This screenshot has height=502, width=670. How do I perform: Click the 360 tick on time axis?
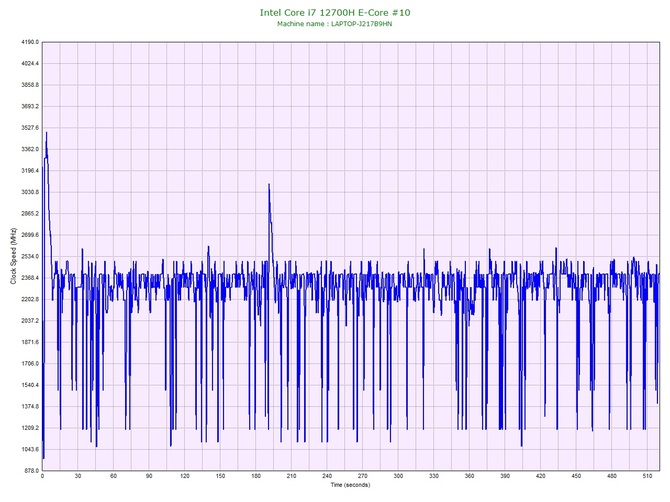469,476
